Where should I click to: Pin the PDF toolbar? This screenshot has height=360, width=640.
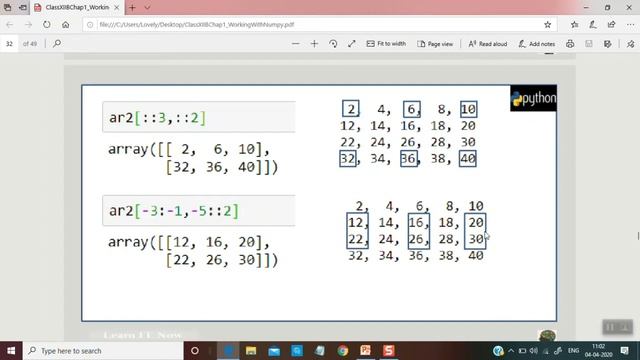click(x=631, y=44)
